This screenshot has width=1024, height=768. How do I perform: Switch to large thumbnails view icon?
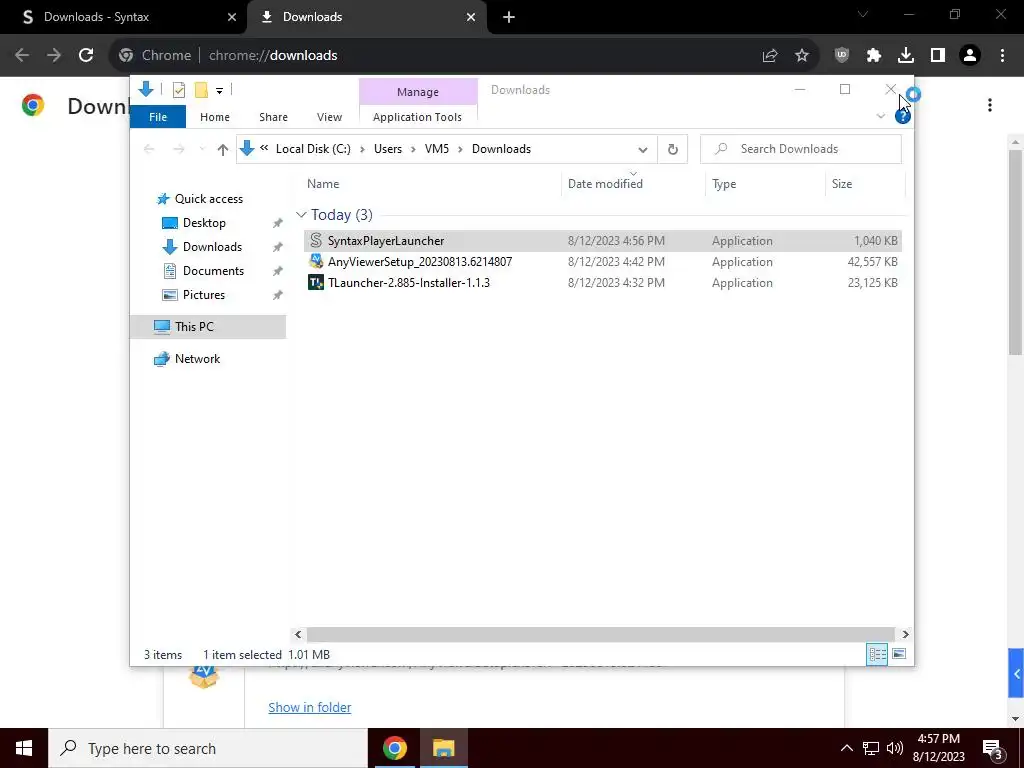pyautogui.click(x=899, y=654)
